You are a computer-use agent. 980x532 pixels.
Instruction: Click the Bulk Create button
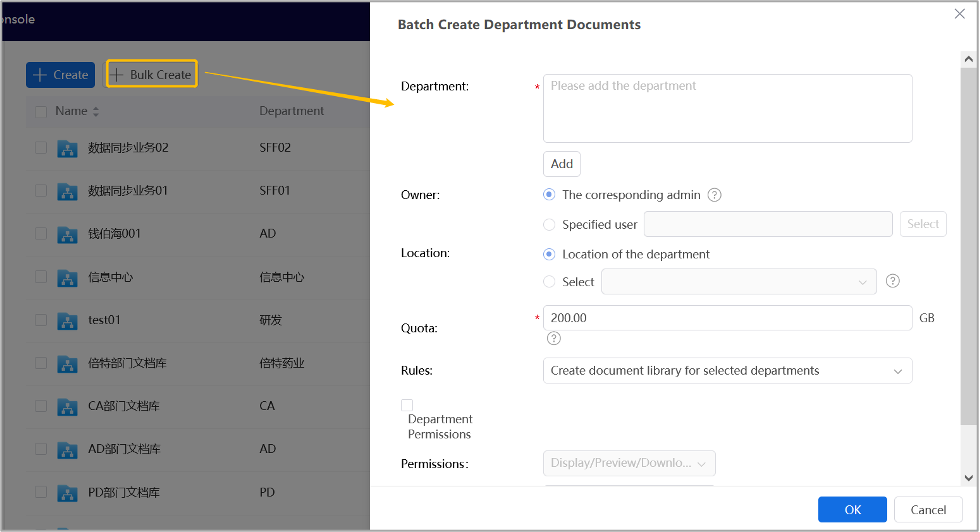click(x=152, y=74)
